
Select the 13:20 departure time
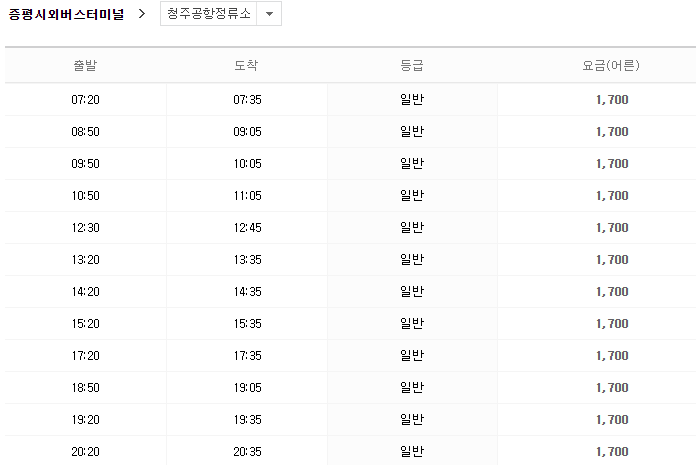tap(86, 260)
